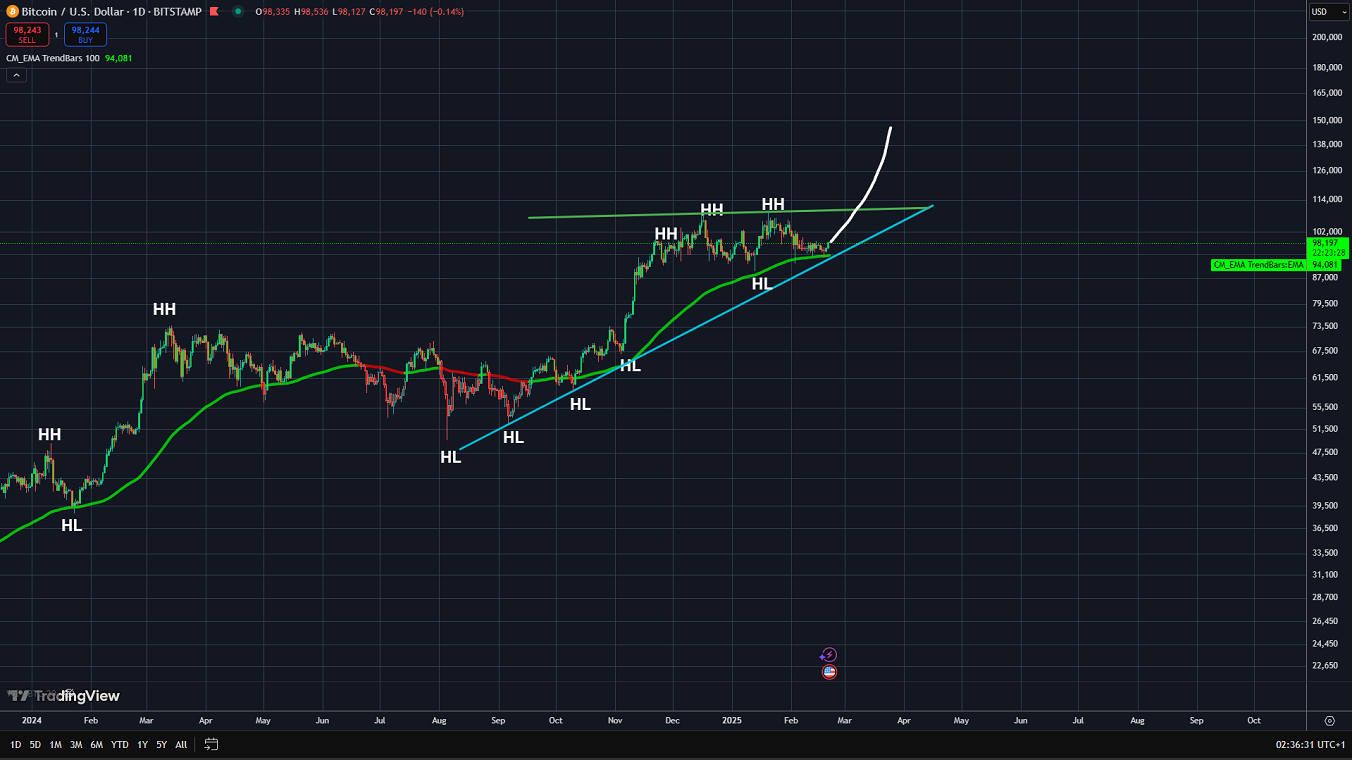Click the 114,000 price scale label
The width and height of the screenshot is (1352, 760).
pos(1327,199)
